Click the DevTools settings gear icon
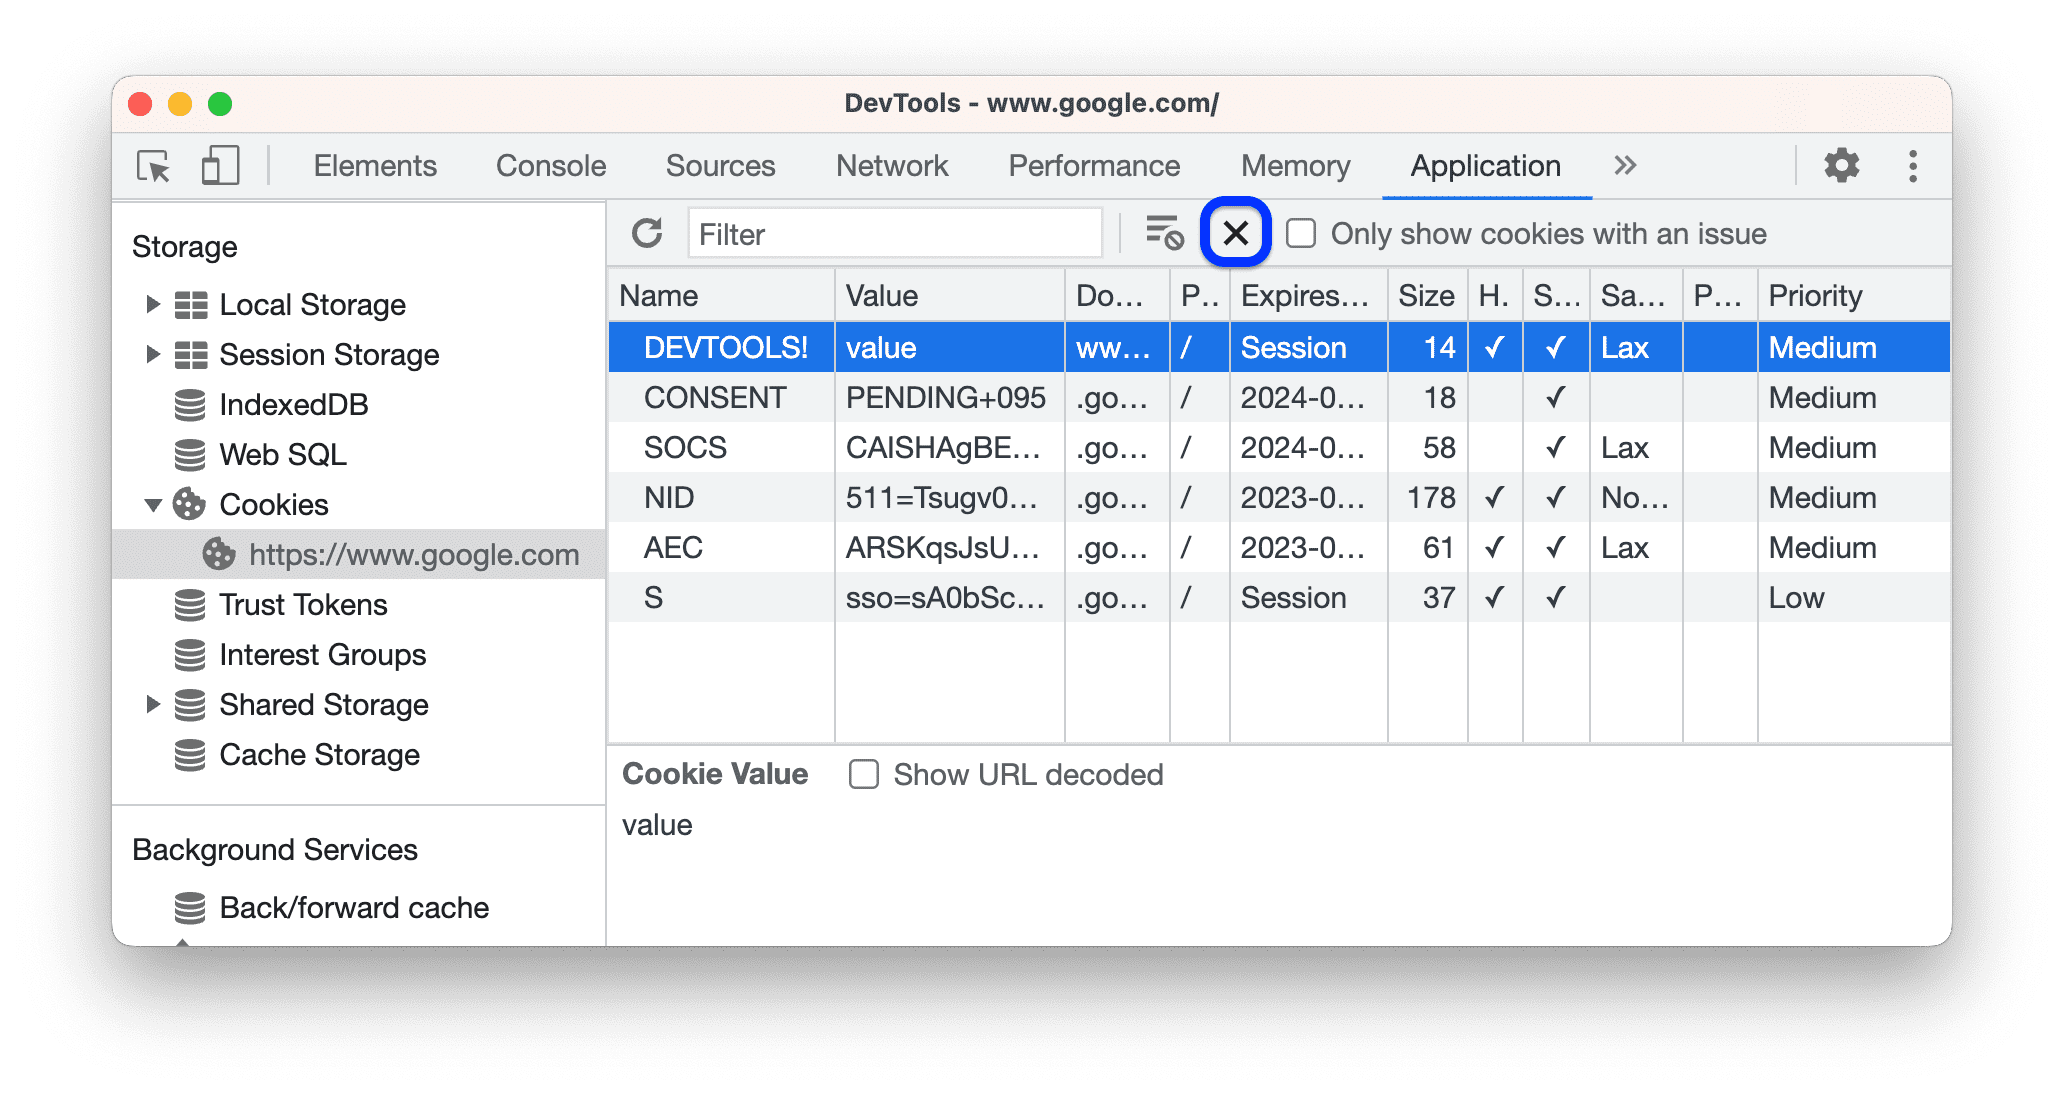Screen dimensions: 2064x1094 [x=1844, y=163]
